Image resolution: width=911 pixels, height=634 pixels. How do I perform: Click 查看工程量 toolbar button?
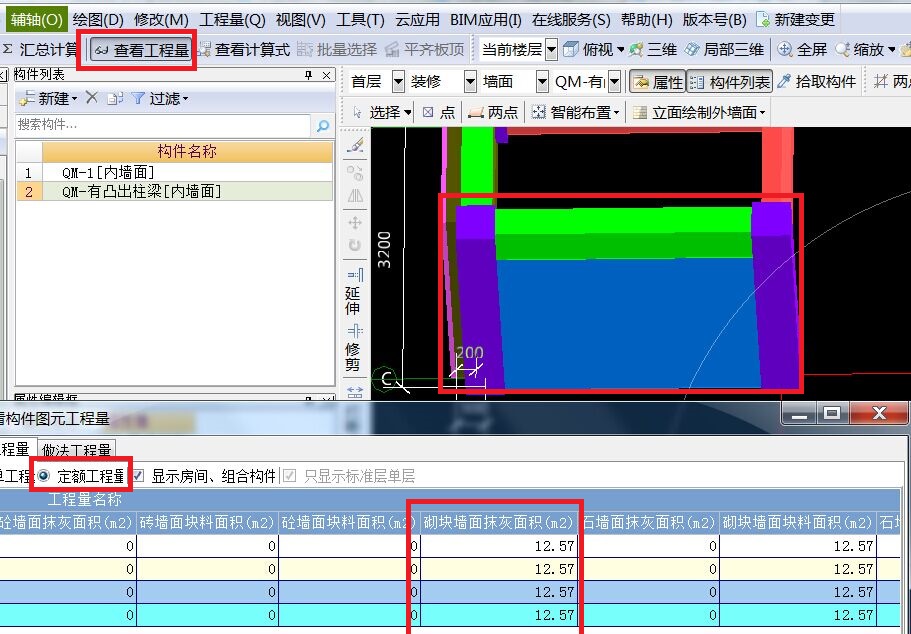[141, 50]
